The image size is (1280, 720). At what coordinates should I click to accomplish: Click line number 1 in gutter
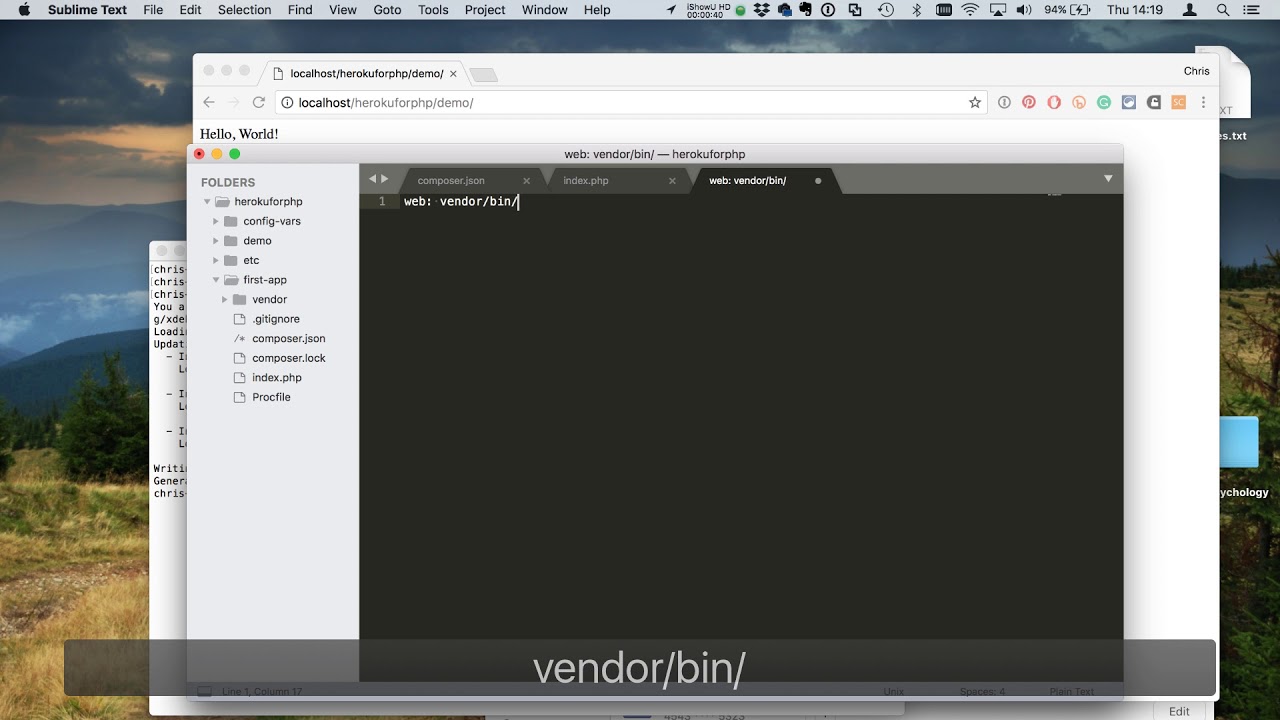[x=381, y=202]
